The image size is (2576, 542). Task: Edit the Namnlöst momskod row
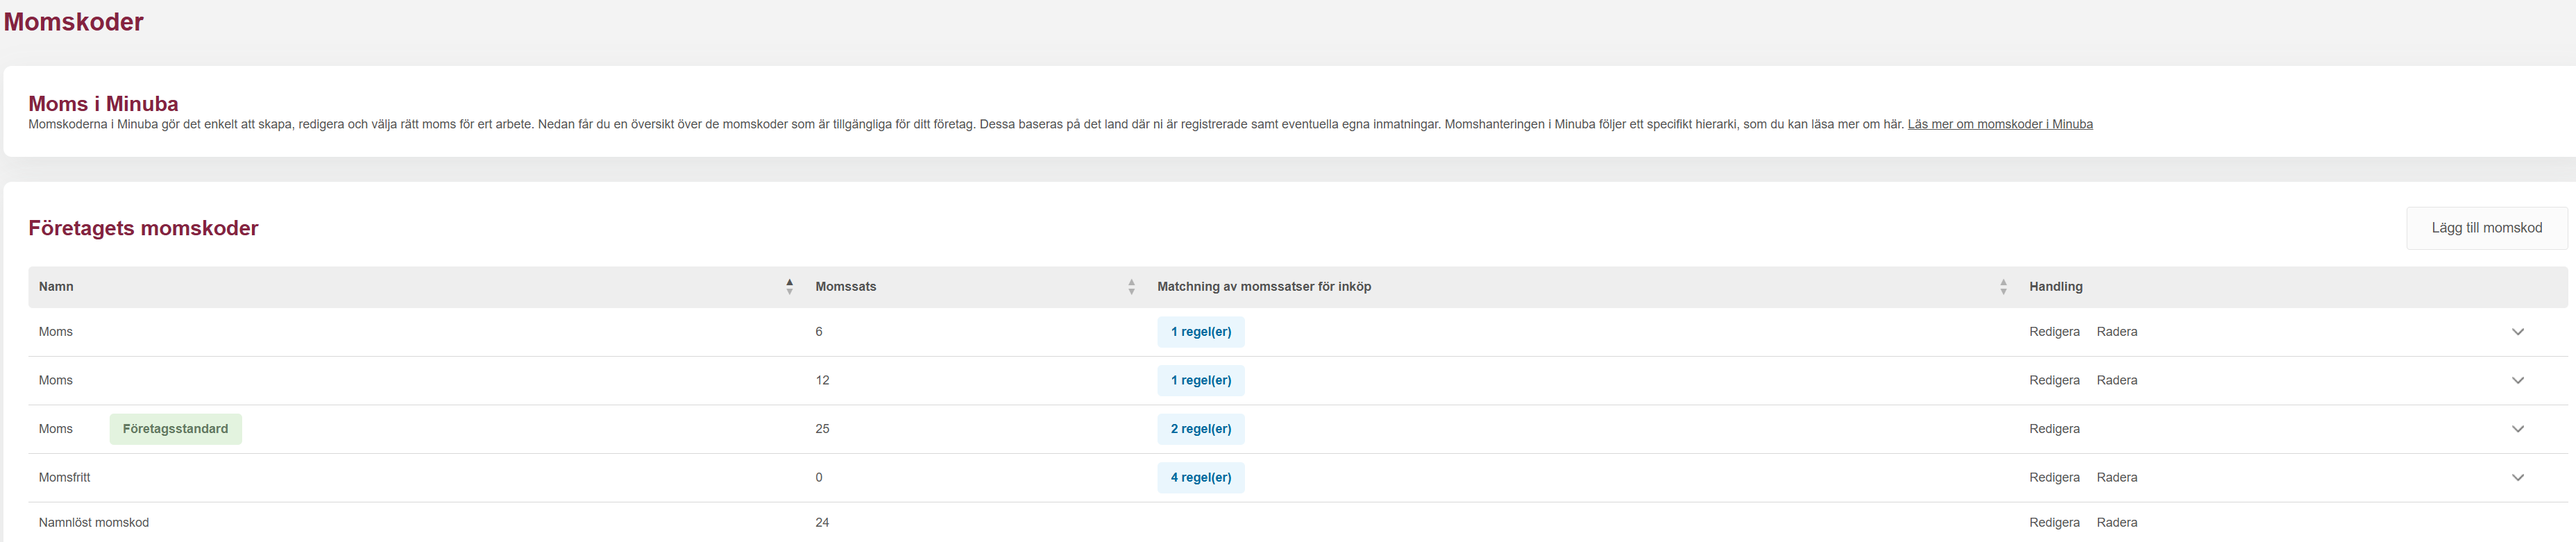(x=2054, y=522)
